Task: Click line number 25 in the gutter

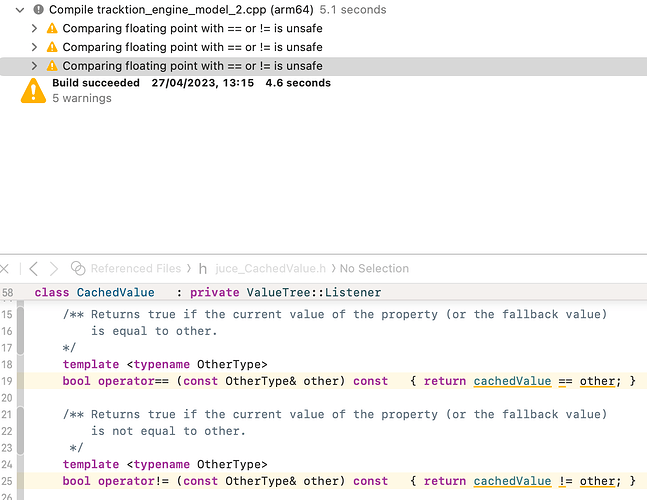Action: click(7, 481)
